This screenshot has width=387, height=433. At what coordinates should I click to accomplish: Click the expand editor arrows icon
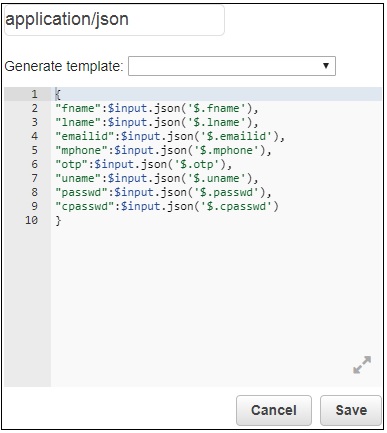point(362,365)
